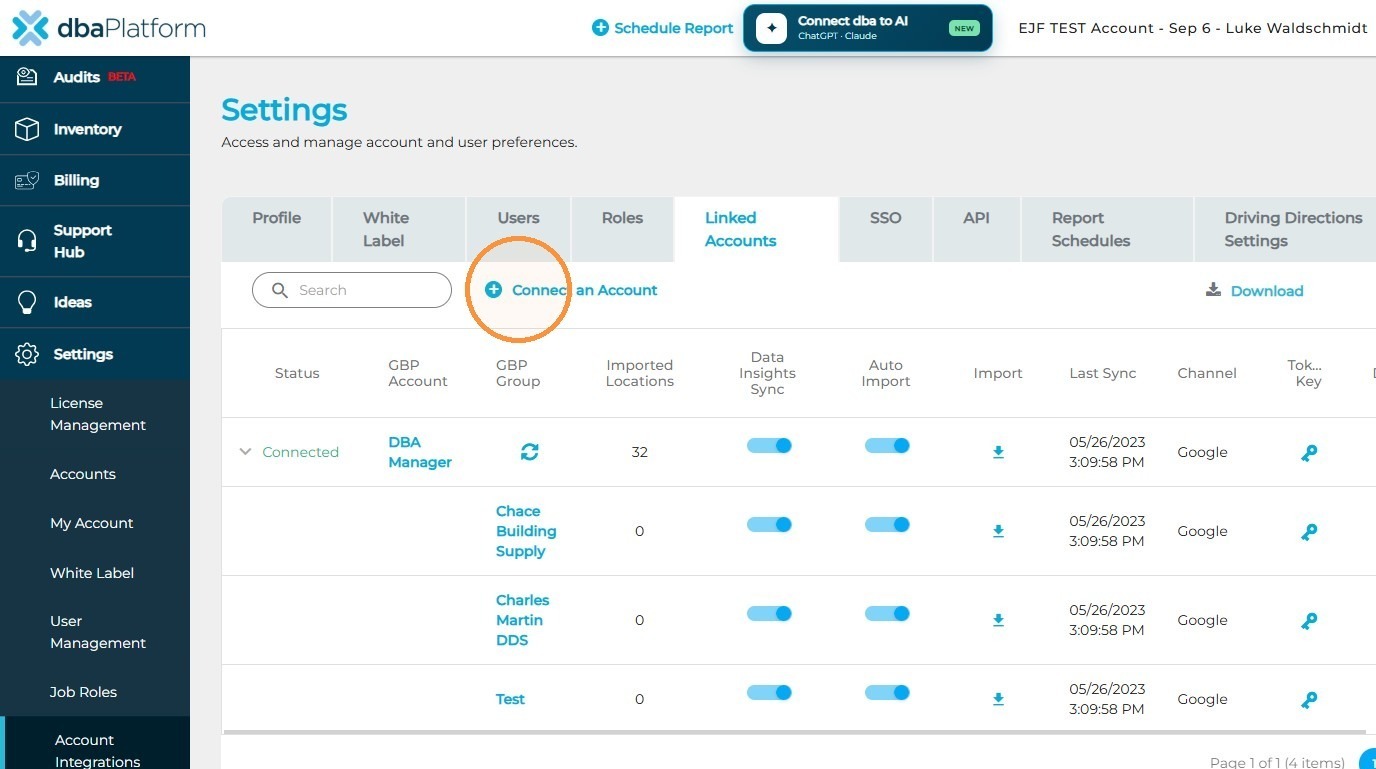Click import icon in Test row
This screenshot has height=769, width=1376.
tap(998, 699)
